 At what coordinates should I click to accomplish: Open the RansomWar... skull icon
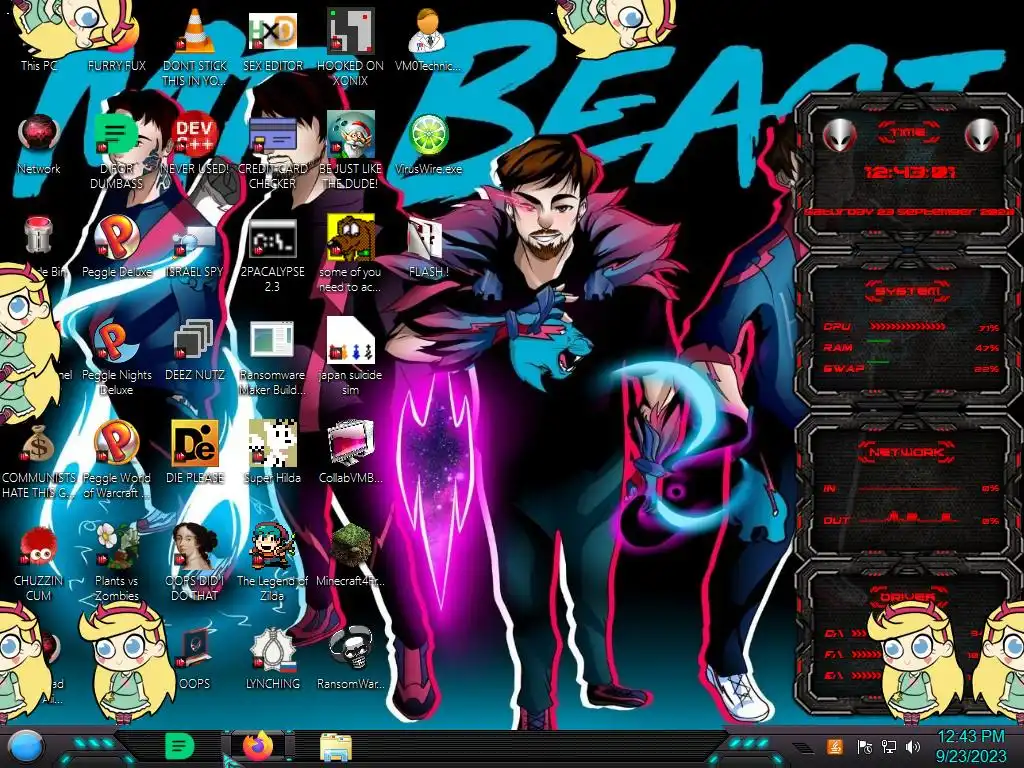coord(350,658)
